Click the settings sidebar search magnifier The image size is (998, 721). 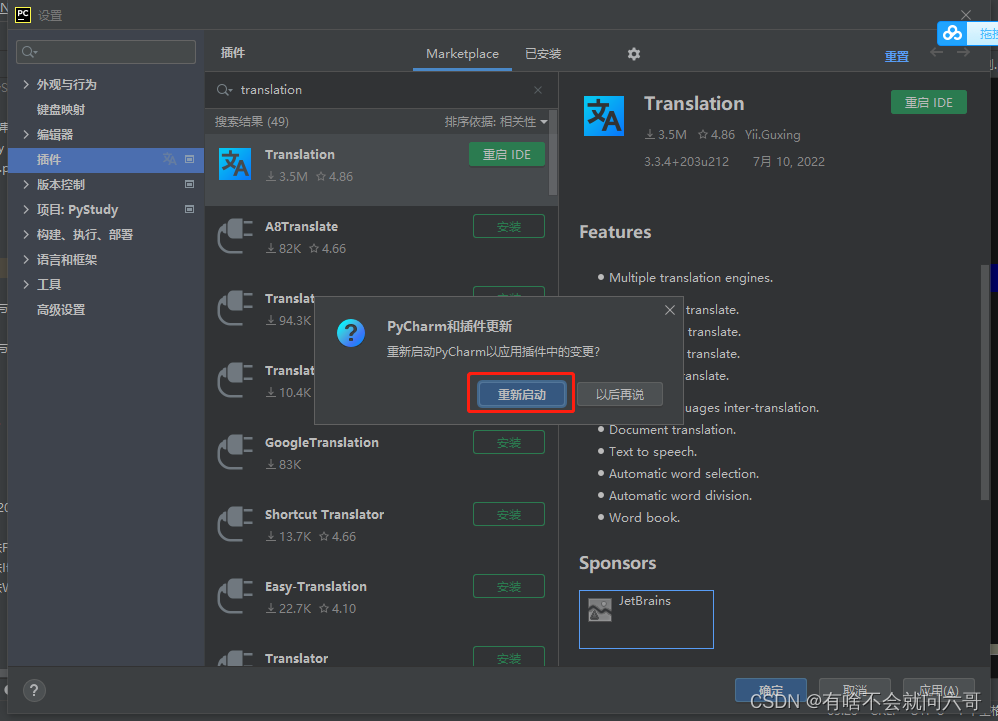click(29, 52)
